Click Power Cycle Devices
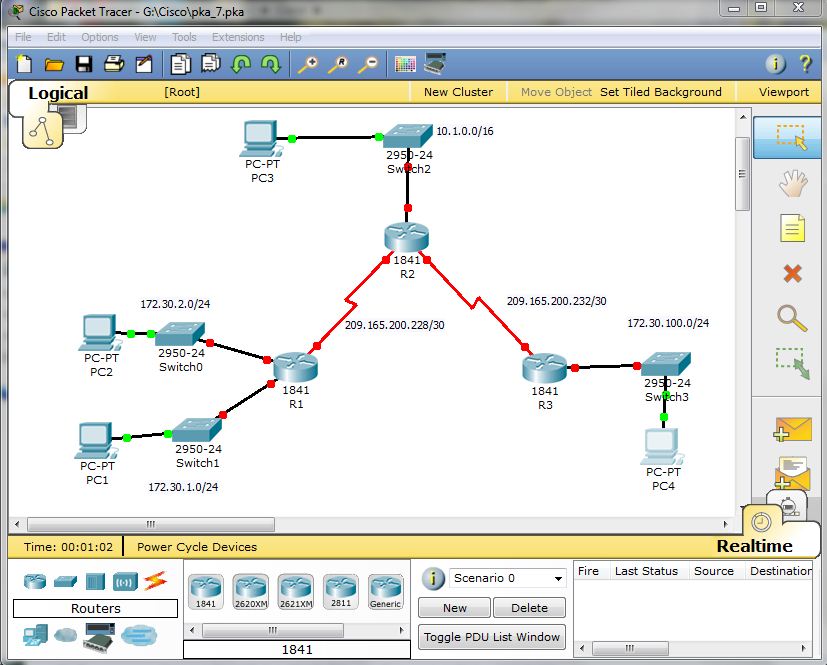 [x=197, y=547]
